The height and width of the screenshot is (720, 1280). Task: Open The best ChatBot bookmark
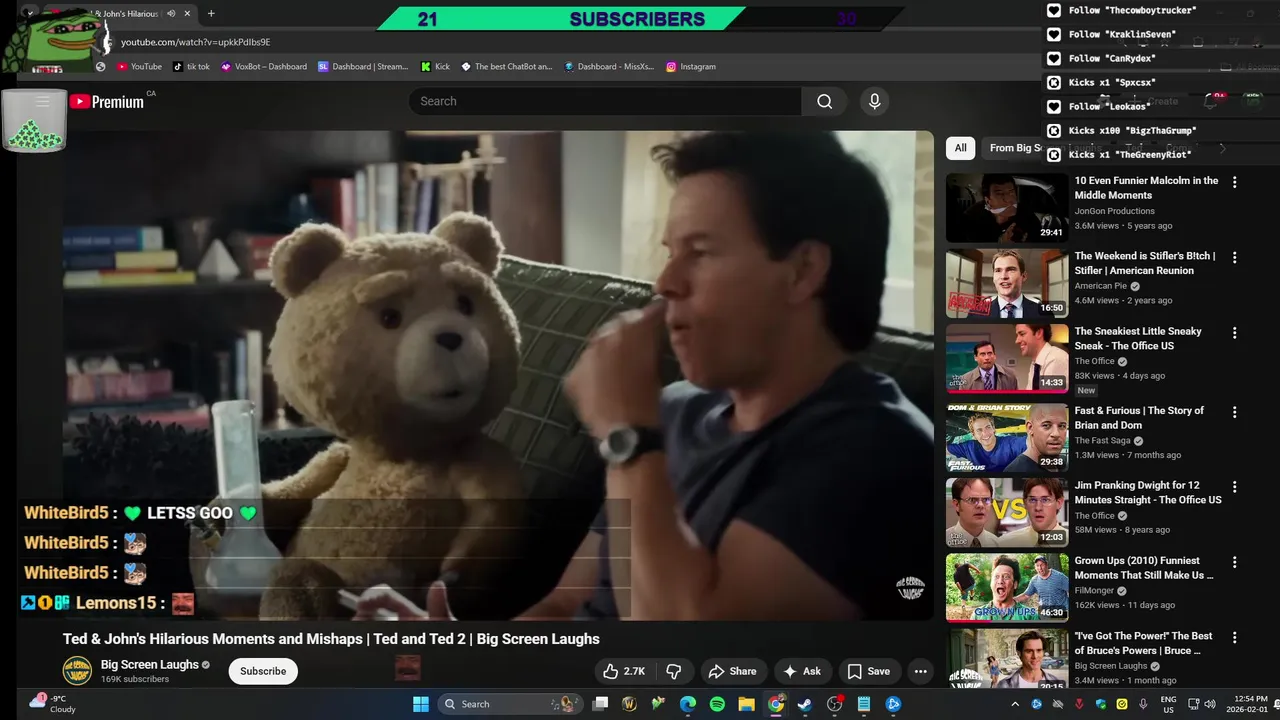507,66
